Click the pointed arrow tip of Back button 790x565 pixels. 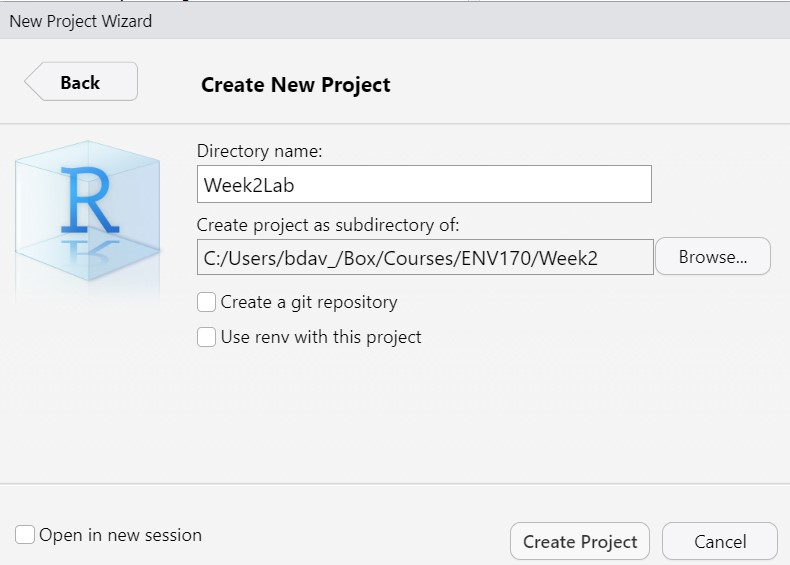point(31,82)
